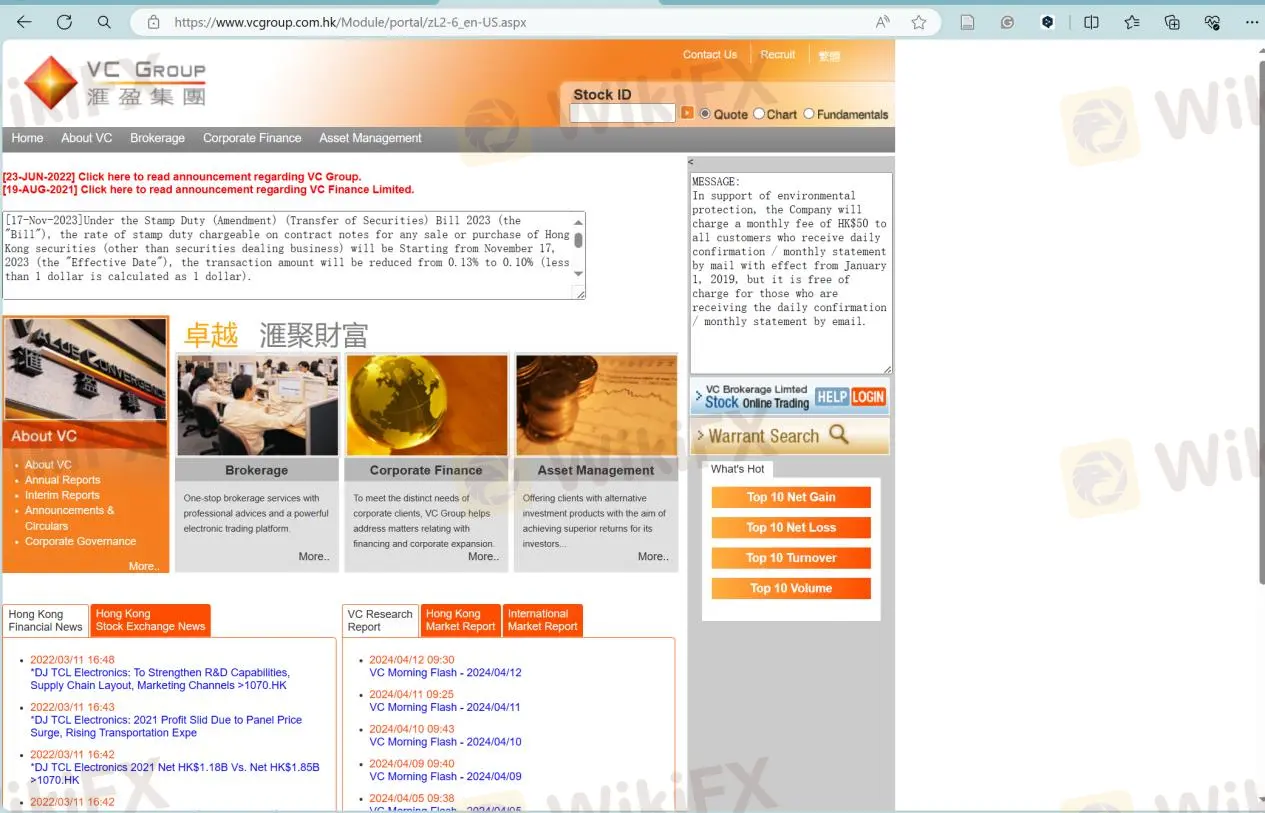Expand Brokerage section via More link
1265x813 pixels.
[313, 557]
